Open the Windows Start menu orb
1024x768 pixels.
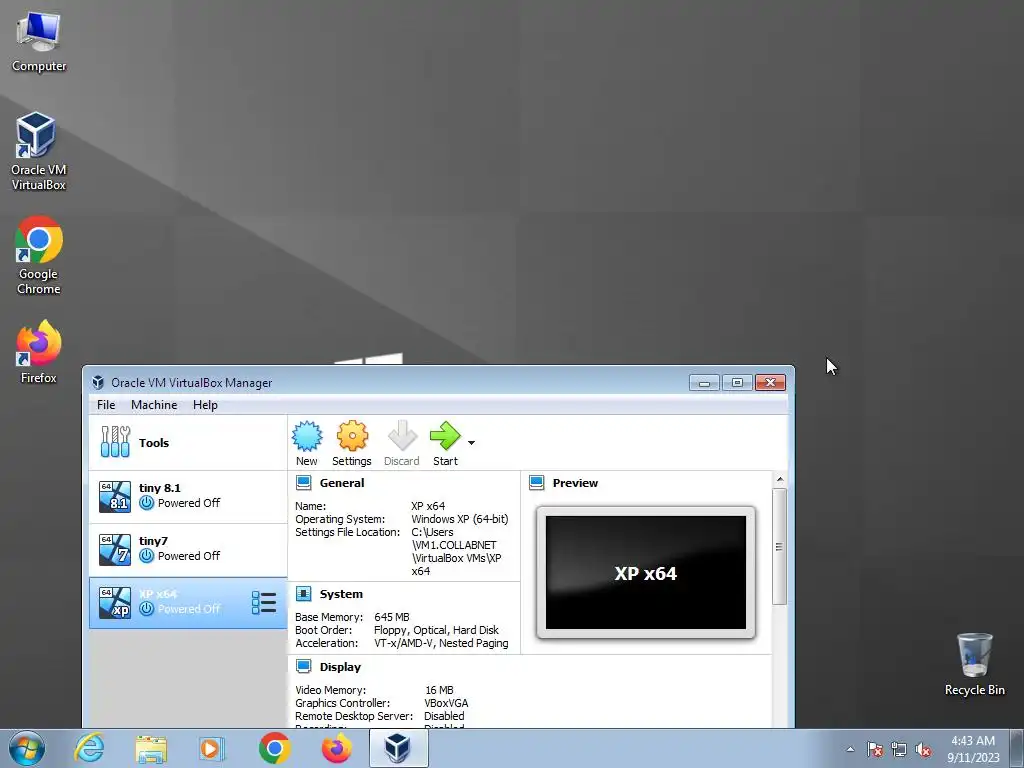(27, 748)
